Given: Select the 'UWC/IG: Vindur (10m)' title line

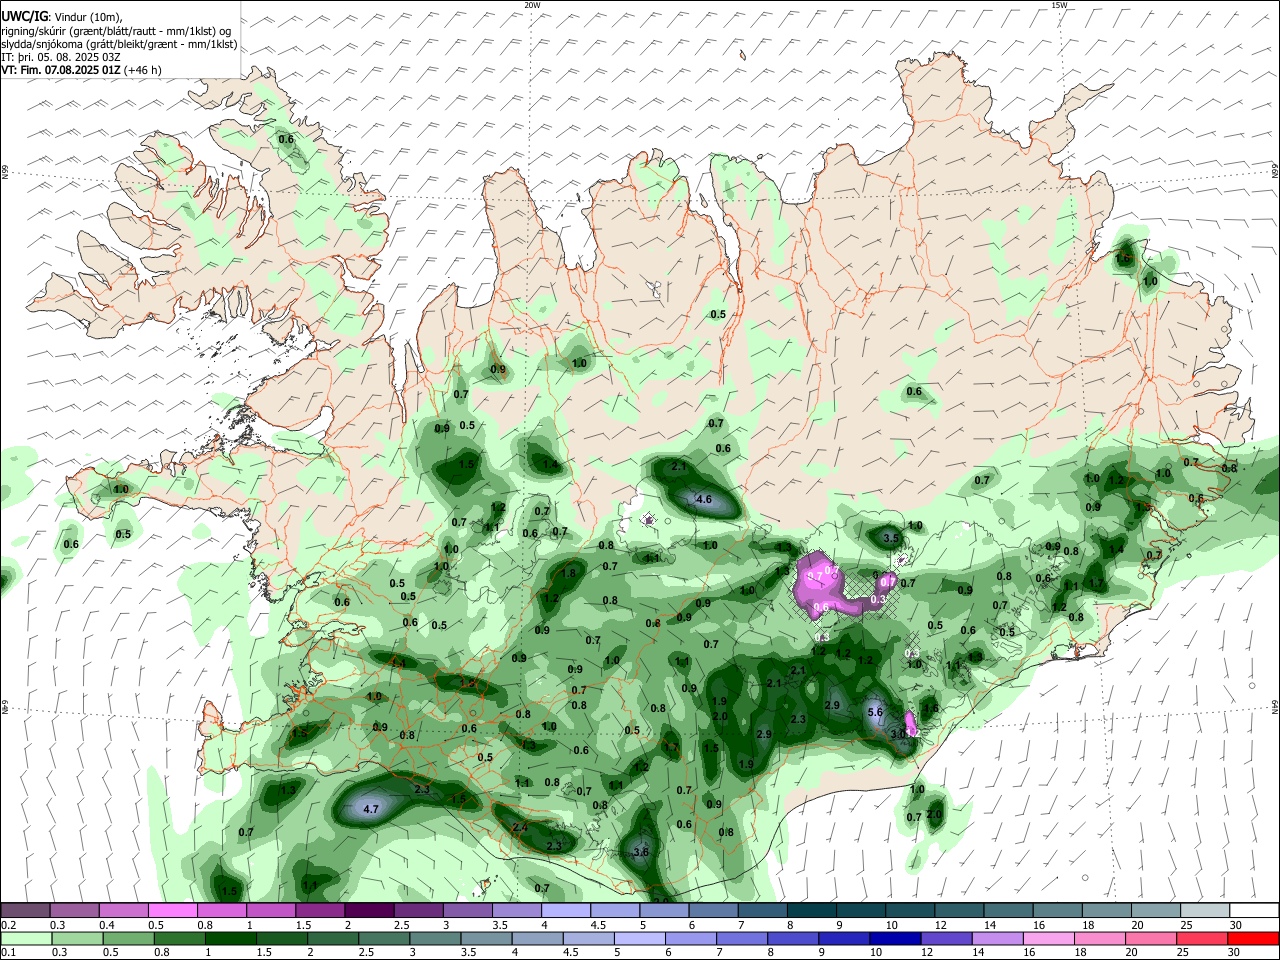Looking at the screenshot, I should [62, 17].
